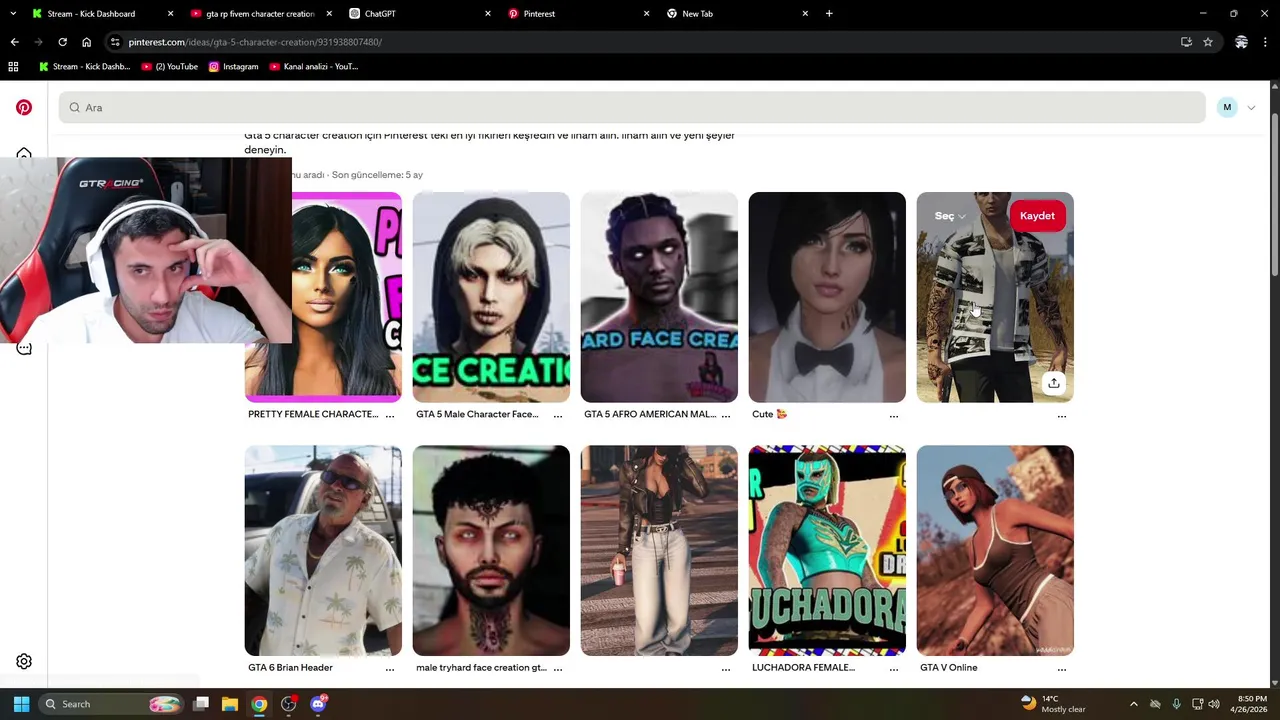Open the GTA V Online pin image
1280x720 pixels.
pyautogui.click(x=995, y=550)
